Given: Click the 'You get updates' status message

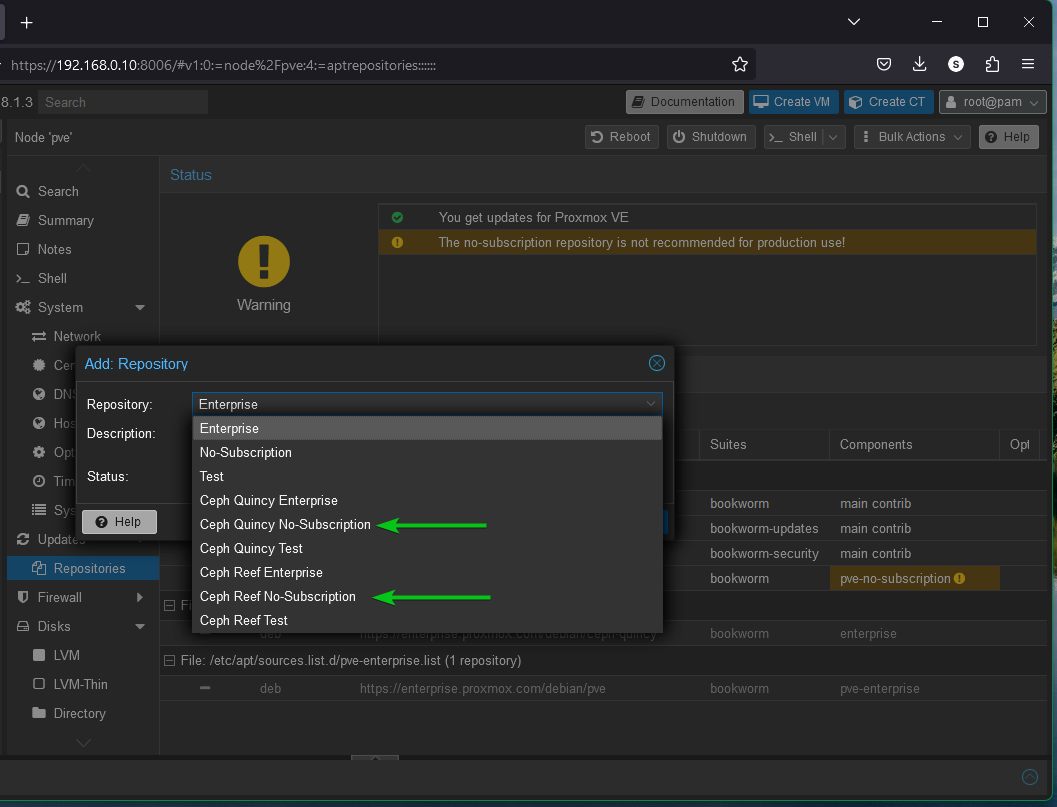Looking at the screenshot, I should click(x=707, y=217).
